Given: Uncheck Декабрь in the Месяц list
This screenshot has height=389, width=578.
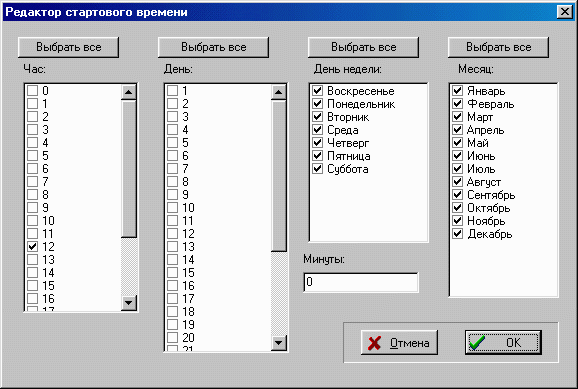Looking at the screenshot, I should click(x=457, y=233).
